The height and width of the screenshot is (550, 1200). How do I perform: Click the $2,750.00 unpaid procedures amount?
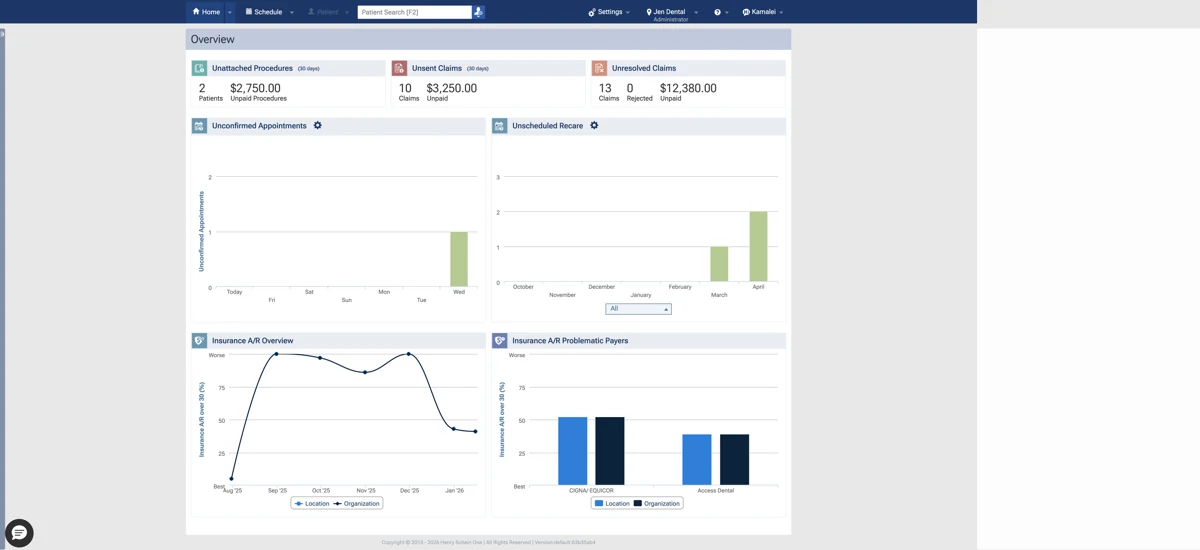255,88
